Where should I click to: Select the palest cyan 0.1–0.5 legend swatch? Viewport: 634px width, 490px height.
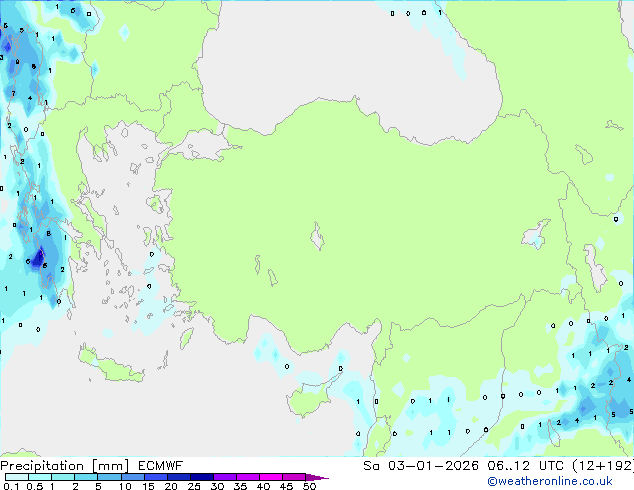tap(17, 477)
